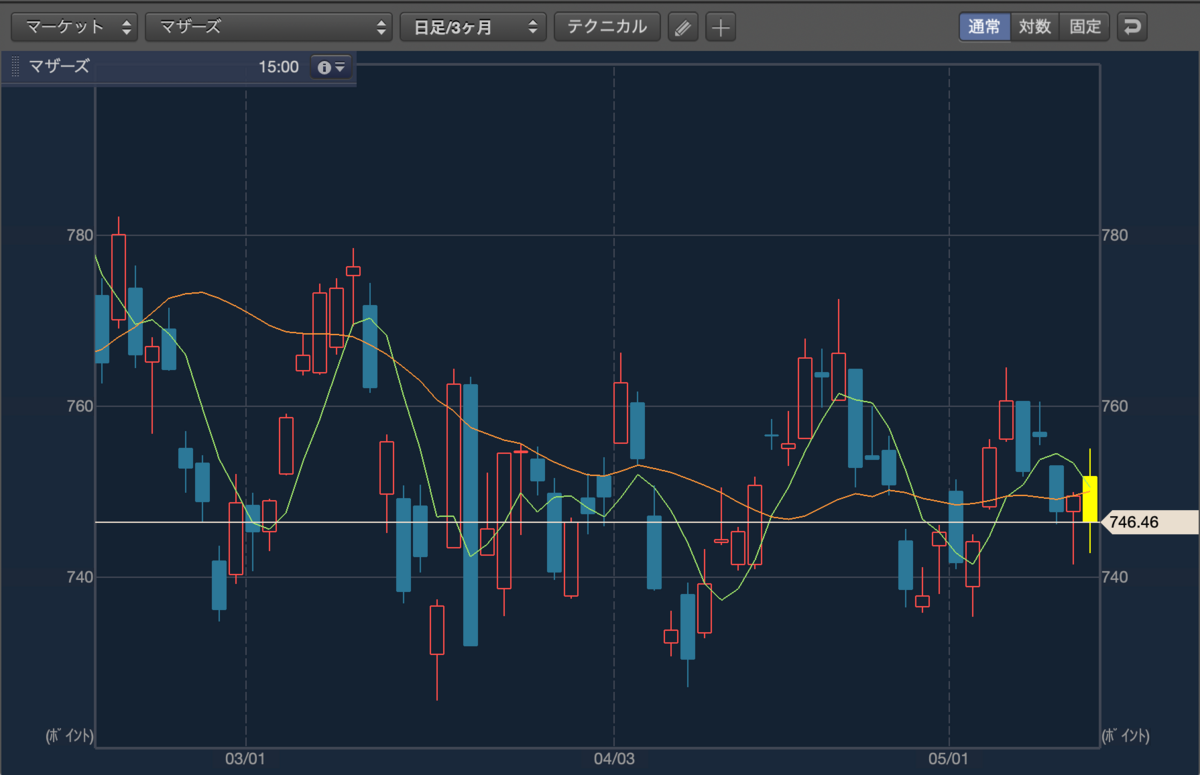
Task: Switch scale to 固定 mode
Action: [x=1085, y=27]
